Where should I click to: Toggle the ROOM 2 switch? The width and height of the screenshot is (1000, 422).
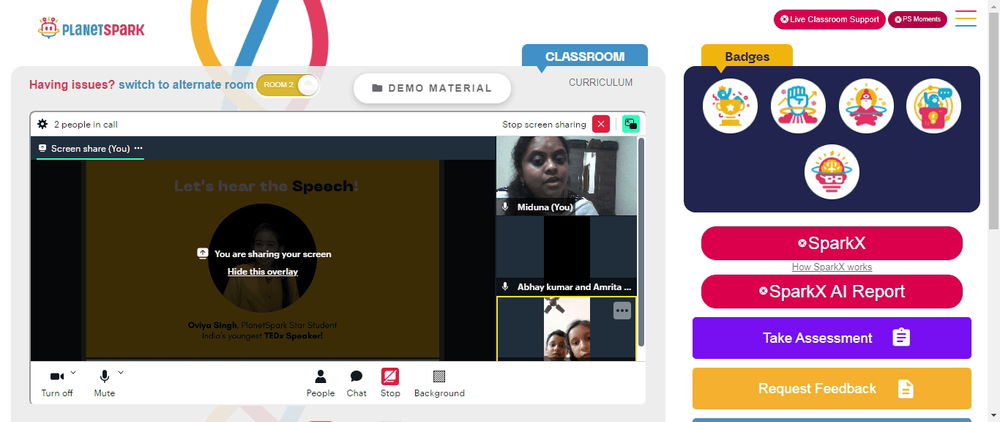coord(287,85)
